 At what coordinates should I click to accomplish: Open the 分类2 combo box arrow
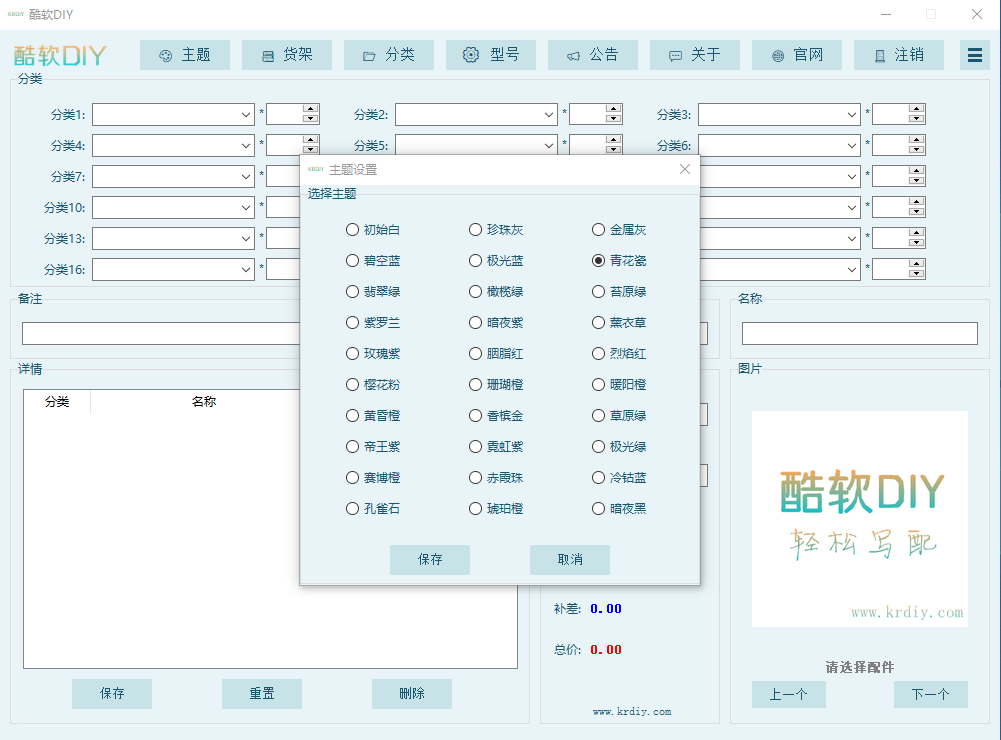click(549, 115)
